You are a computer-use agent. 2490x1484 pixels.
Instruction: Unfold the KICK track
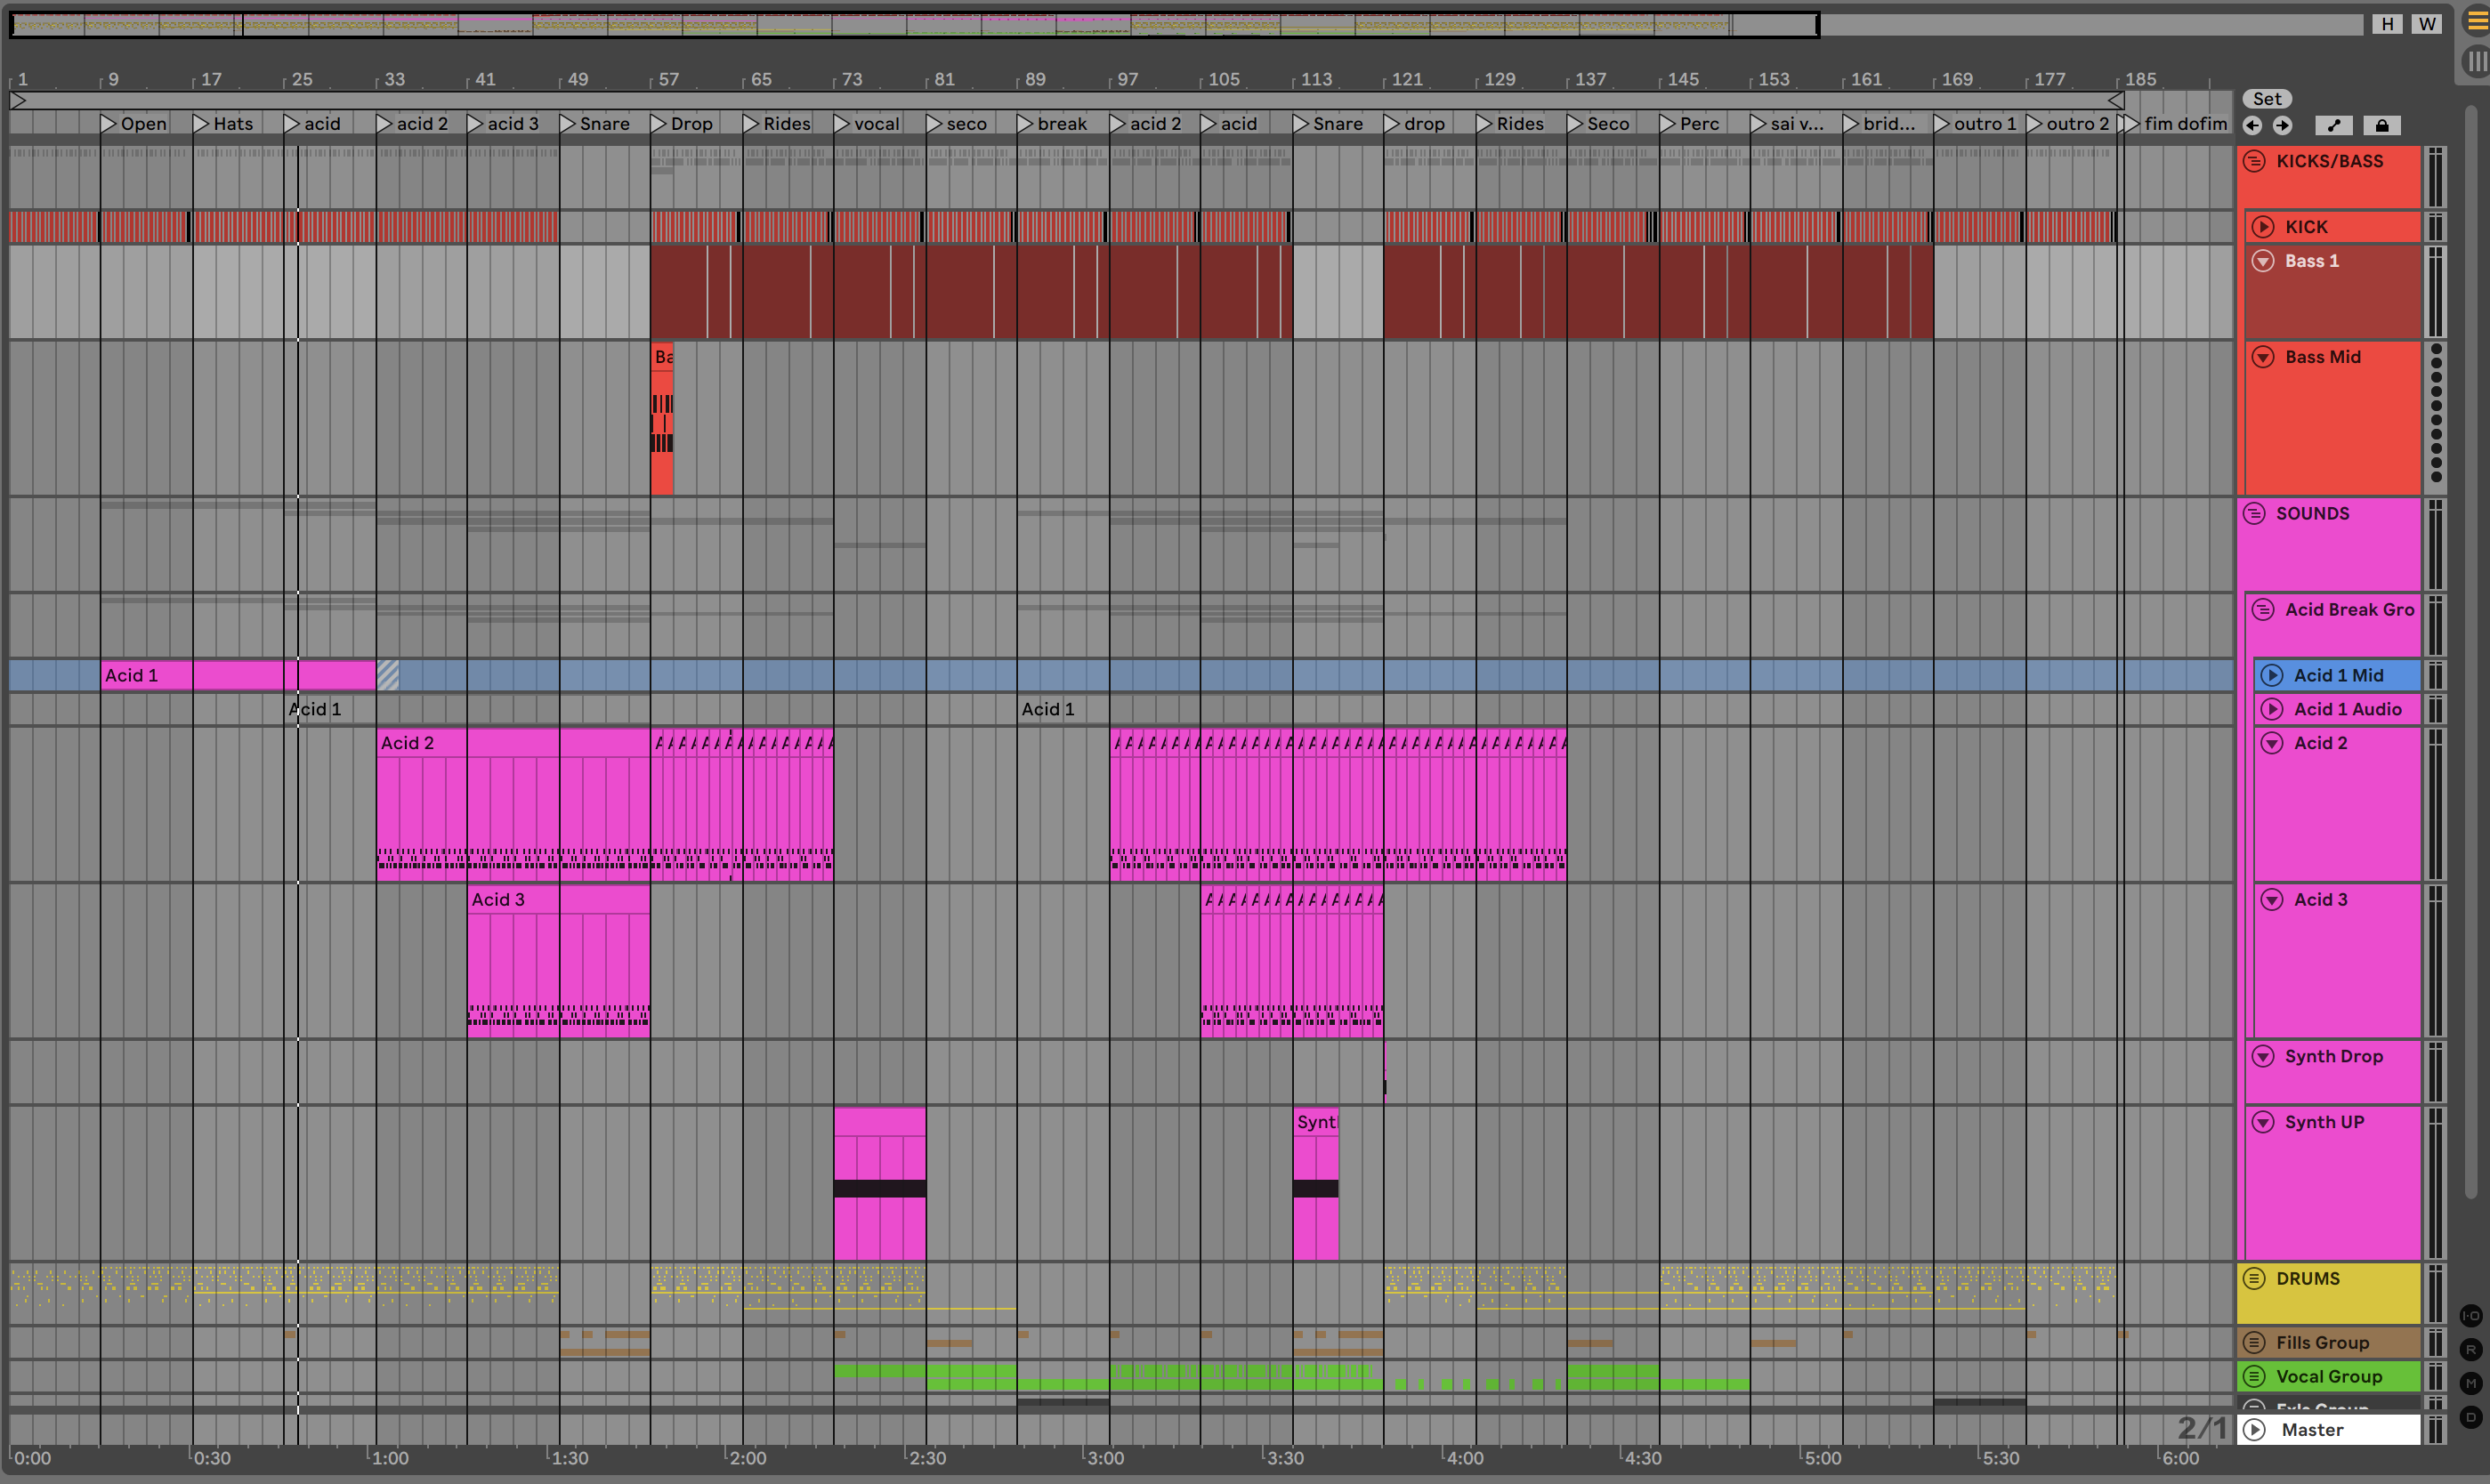[x=2263, y=227]
